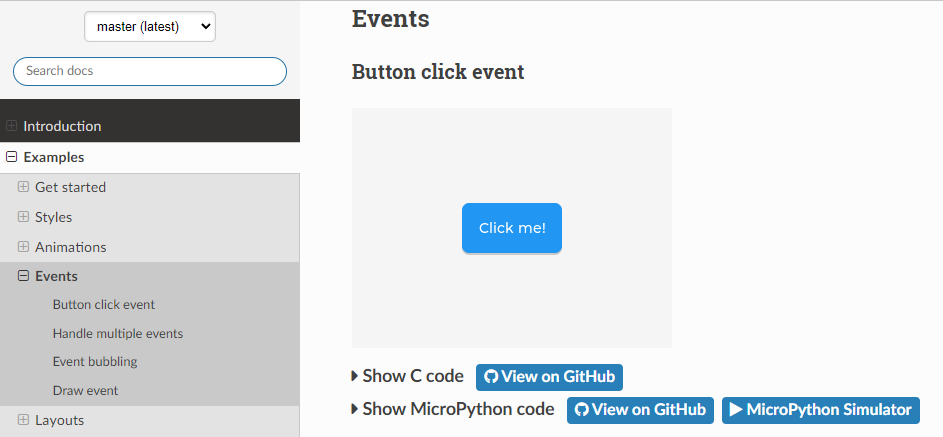Open the Introduction menu item
Viewport: 943px width, 437px height.
(x=62, y=126)
